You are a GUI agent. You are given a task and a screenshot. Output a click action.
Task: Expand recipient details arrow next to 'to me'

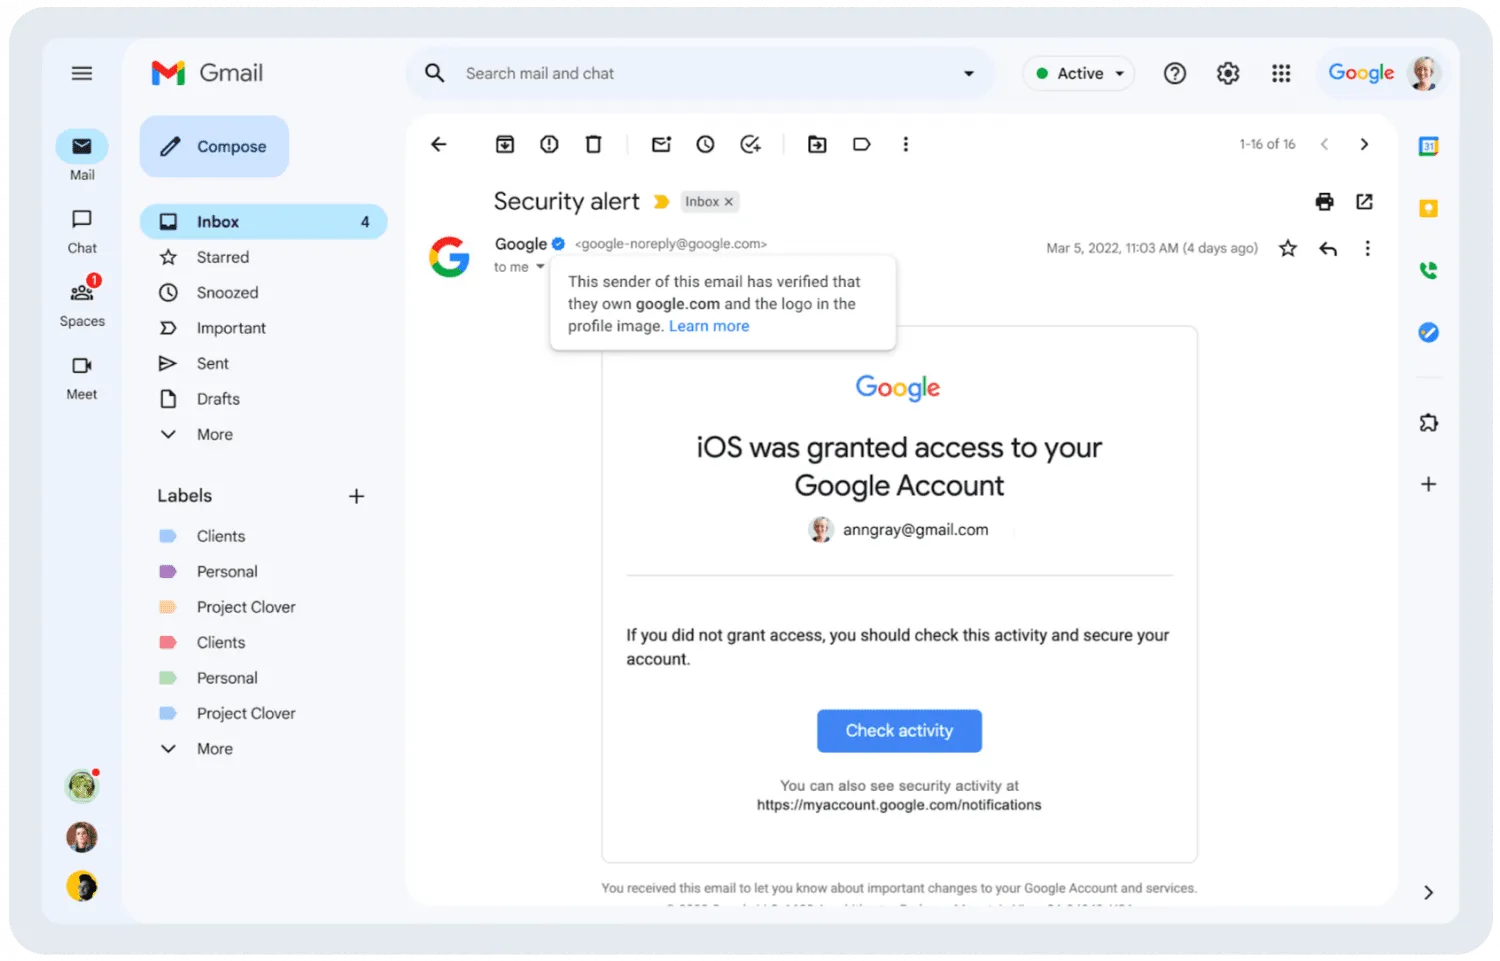(540, 267)
